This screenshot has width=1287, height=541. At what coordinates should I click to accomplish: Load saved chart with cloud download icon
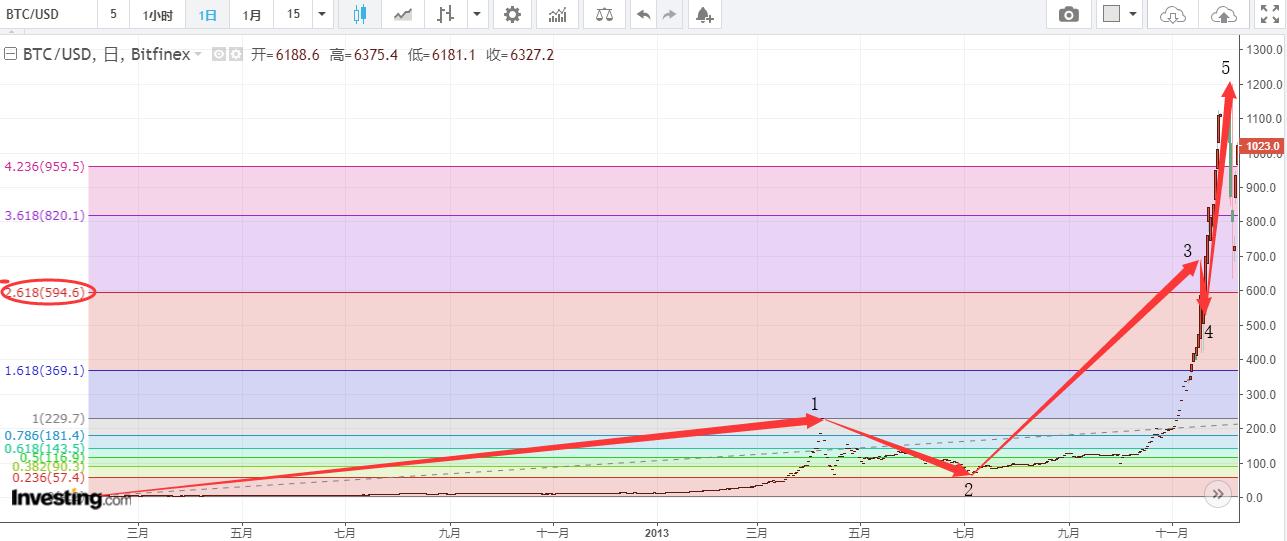click(1173, 14)
